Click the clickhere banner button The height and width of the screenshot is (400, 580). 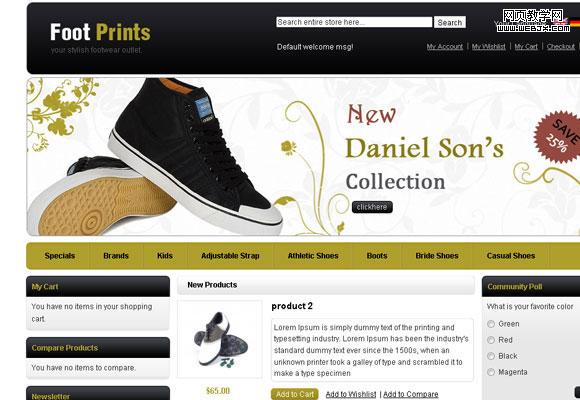[372, 207]
